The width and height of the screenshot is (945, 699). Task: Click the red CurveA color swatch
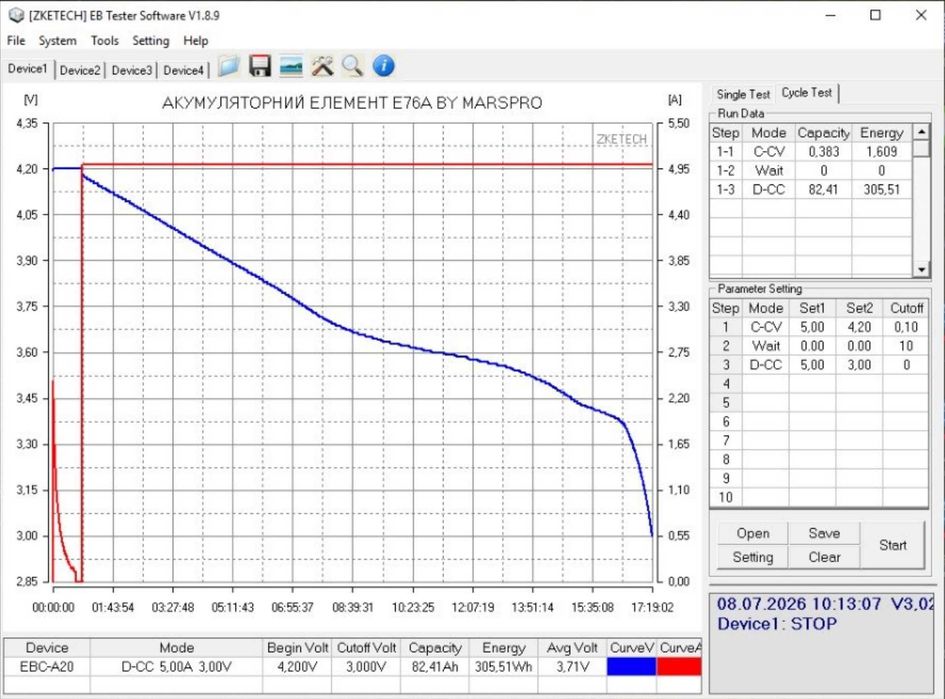click(679, 666)
